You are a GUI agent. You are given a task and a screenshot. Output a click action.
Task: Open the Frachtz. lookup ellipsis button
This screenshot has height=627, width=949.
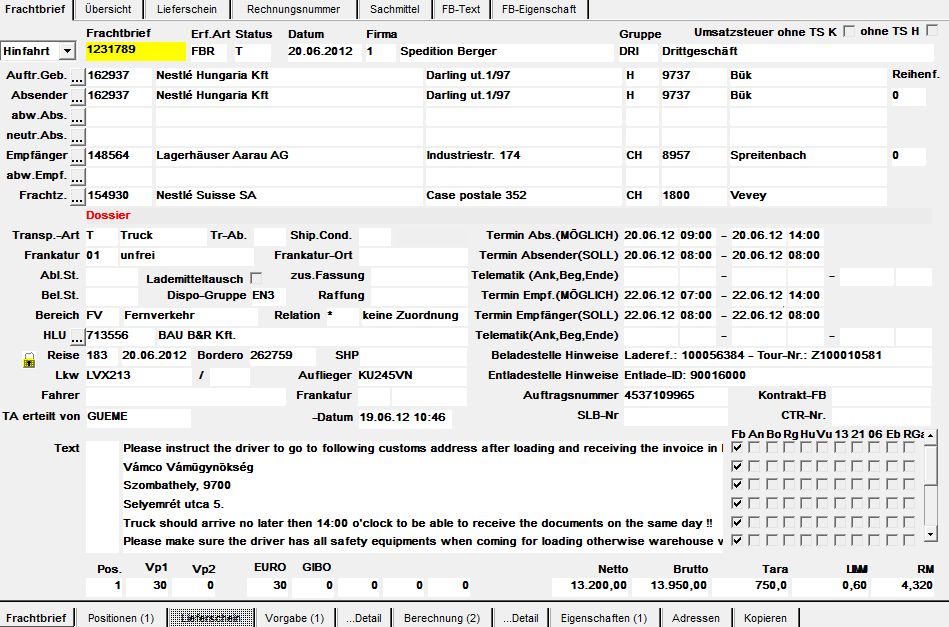77,197
